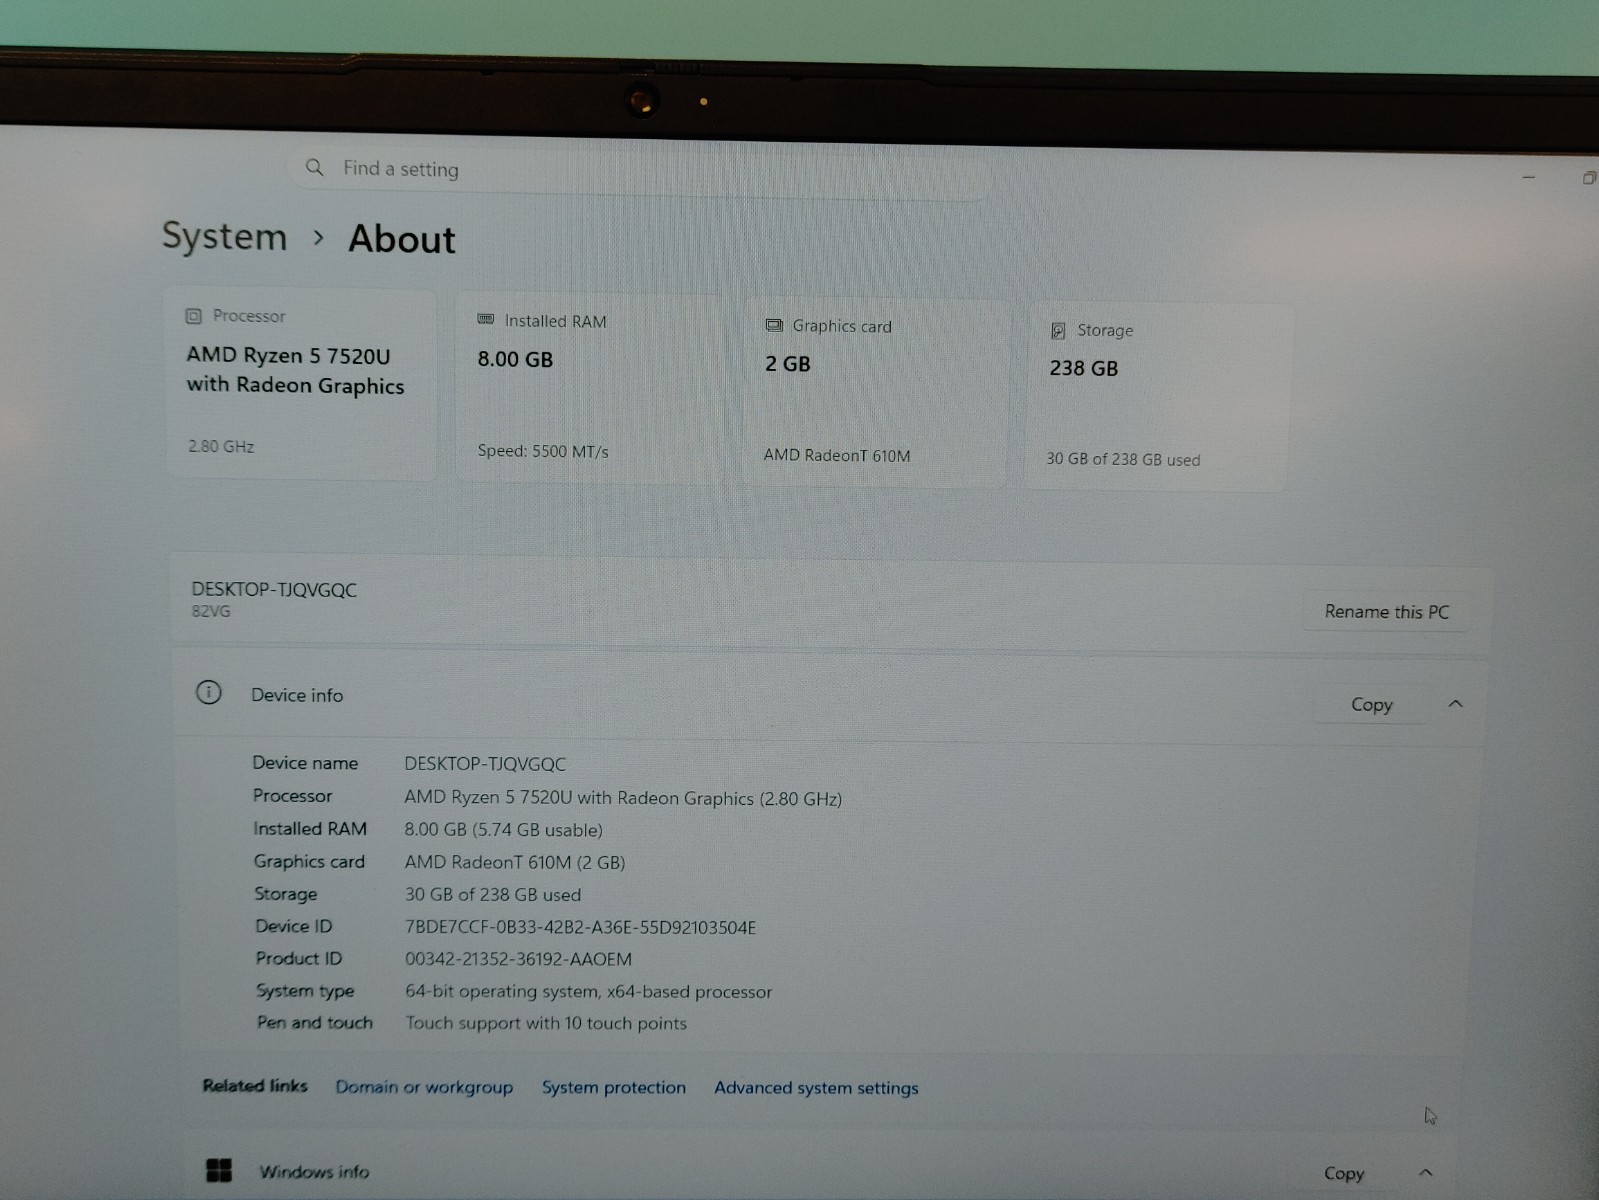Screen dimensions: 1599x1200
Task: Click the search magnifier icon
Action: [314, 167]
